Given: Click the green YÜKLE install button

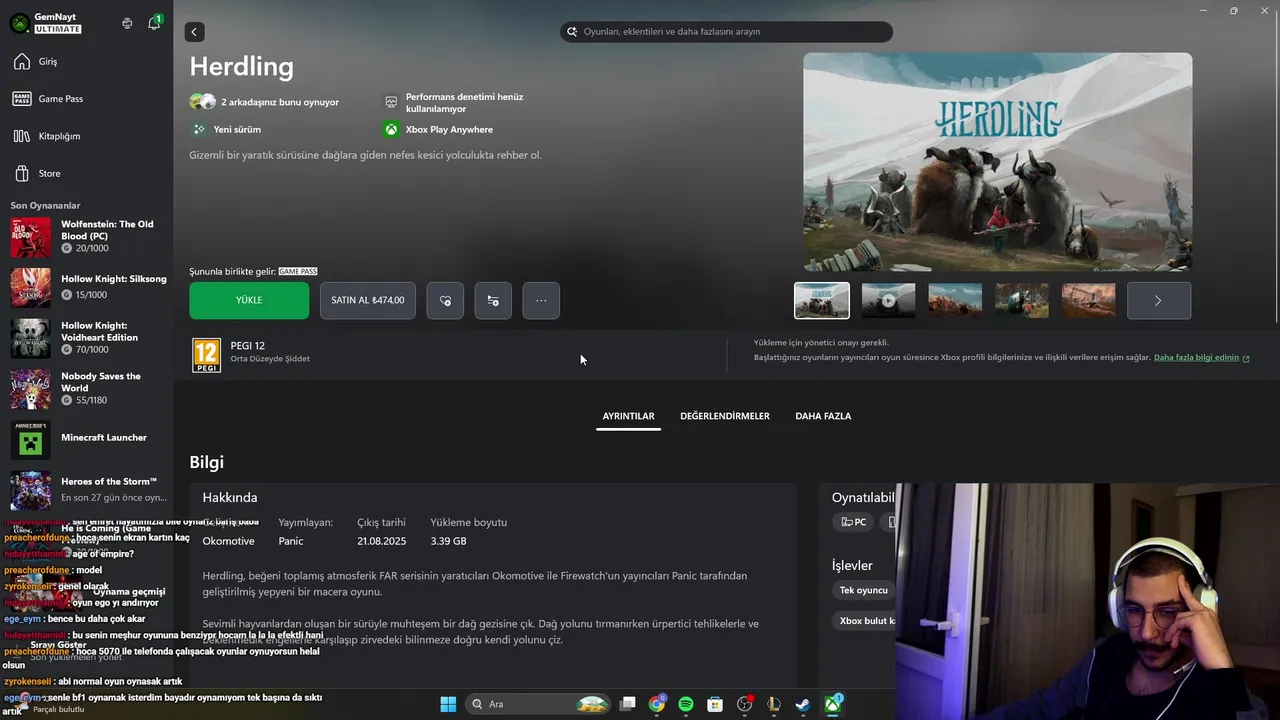Looking at the screenshot, I should tap(249, 300).
